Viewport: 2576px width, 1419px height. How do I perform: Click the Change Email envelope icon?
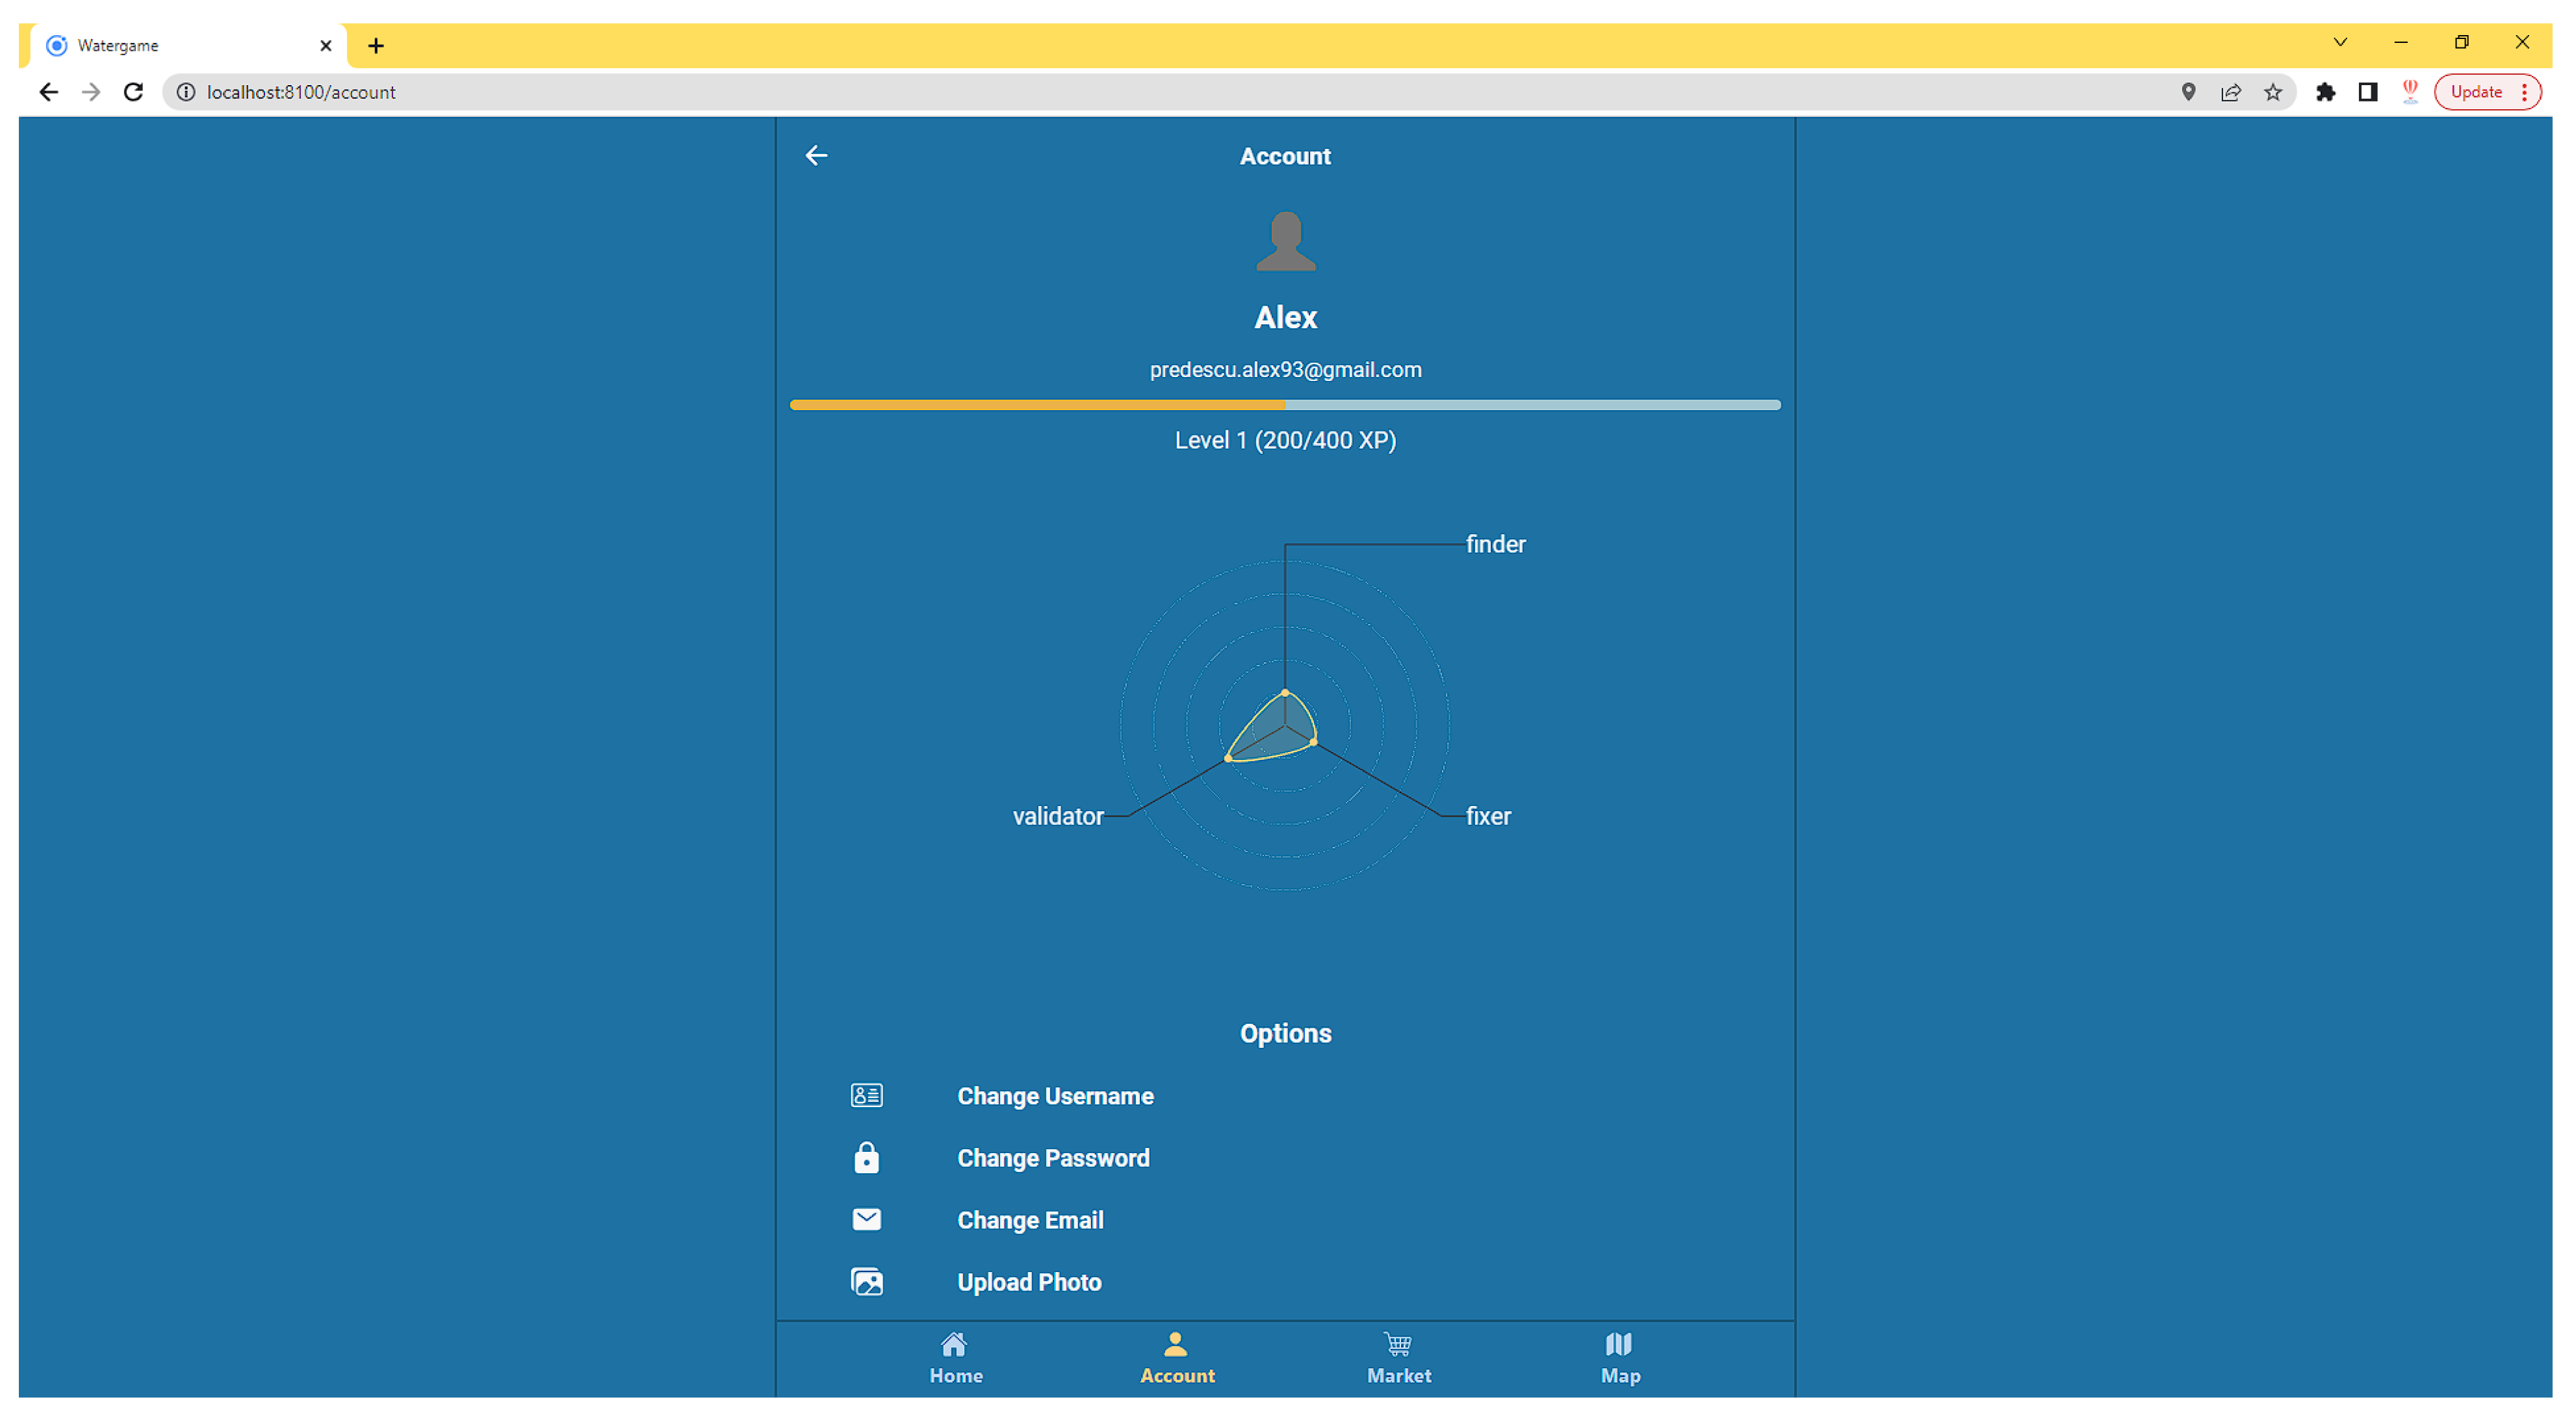coord(866,1219)
